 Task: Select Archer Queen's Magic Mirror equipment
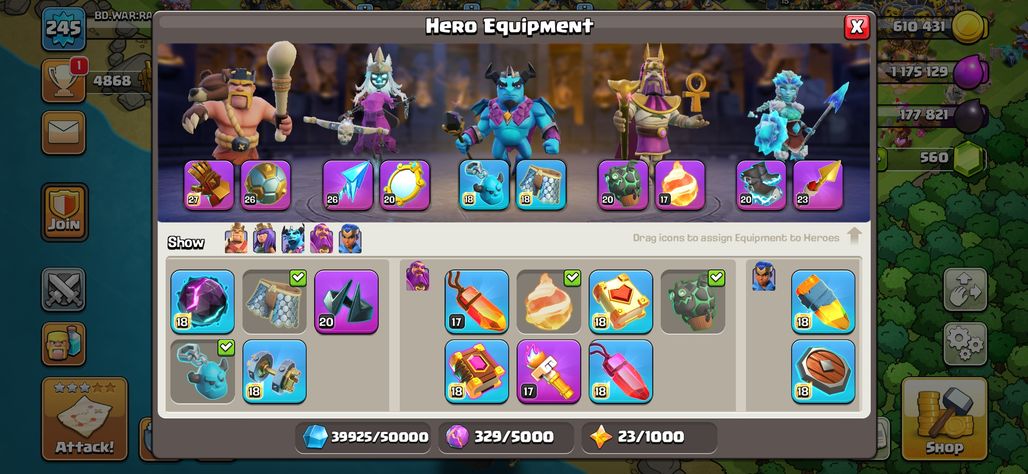(x=405, y=185)
